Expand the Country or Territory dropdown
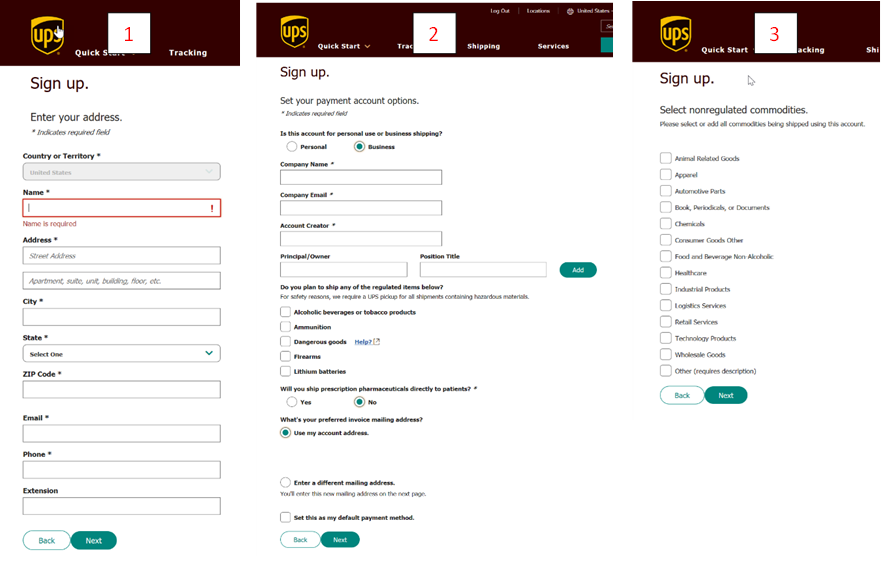The width and height of the screenshot is (882, 570). 121,172
